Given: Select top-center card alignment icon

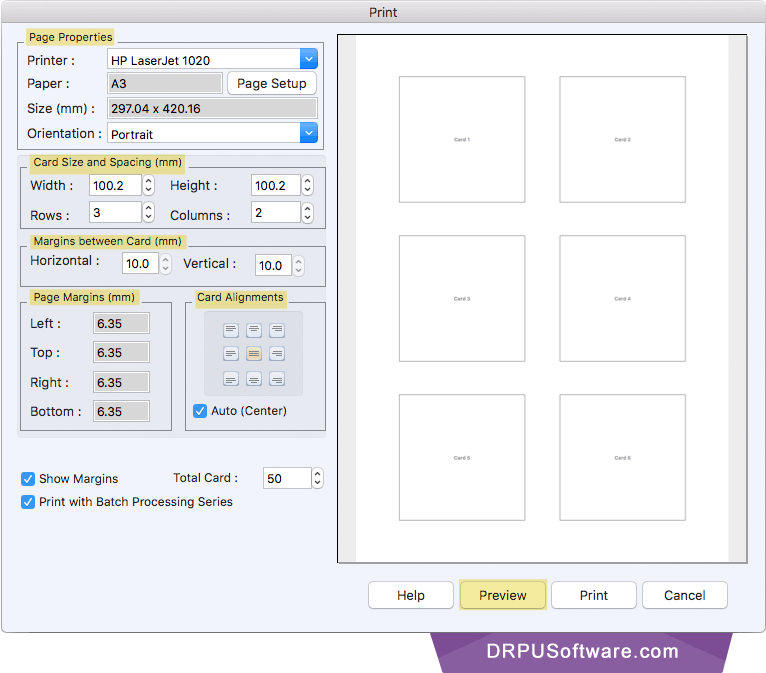Looking at the screenshot, I should (x=254, y=331).
